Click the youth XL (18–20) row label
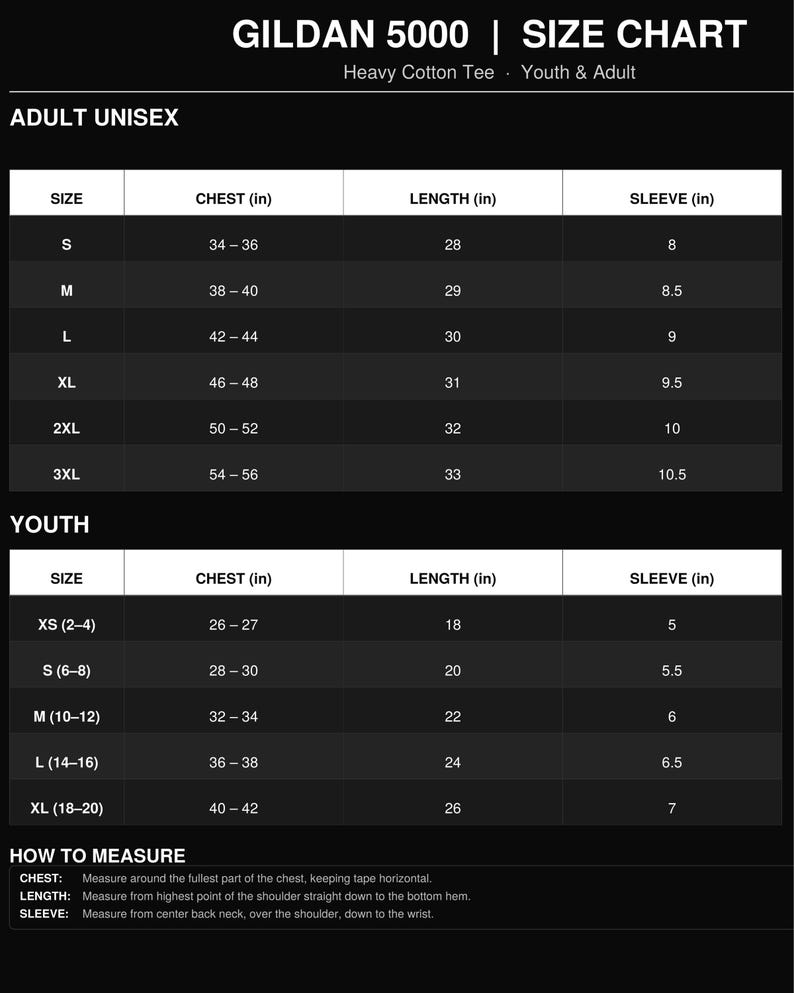Image resolution: width=794 pixels, height=993 pixels. (x=66, y=808)
